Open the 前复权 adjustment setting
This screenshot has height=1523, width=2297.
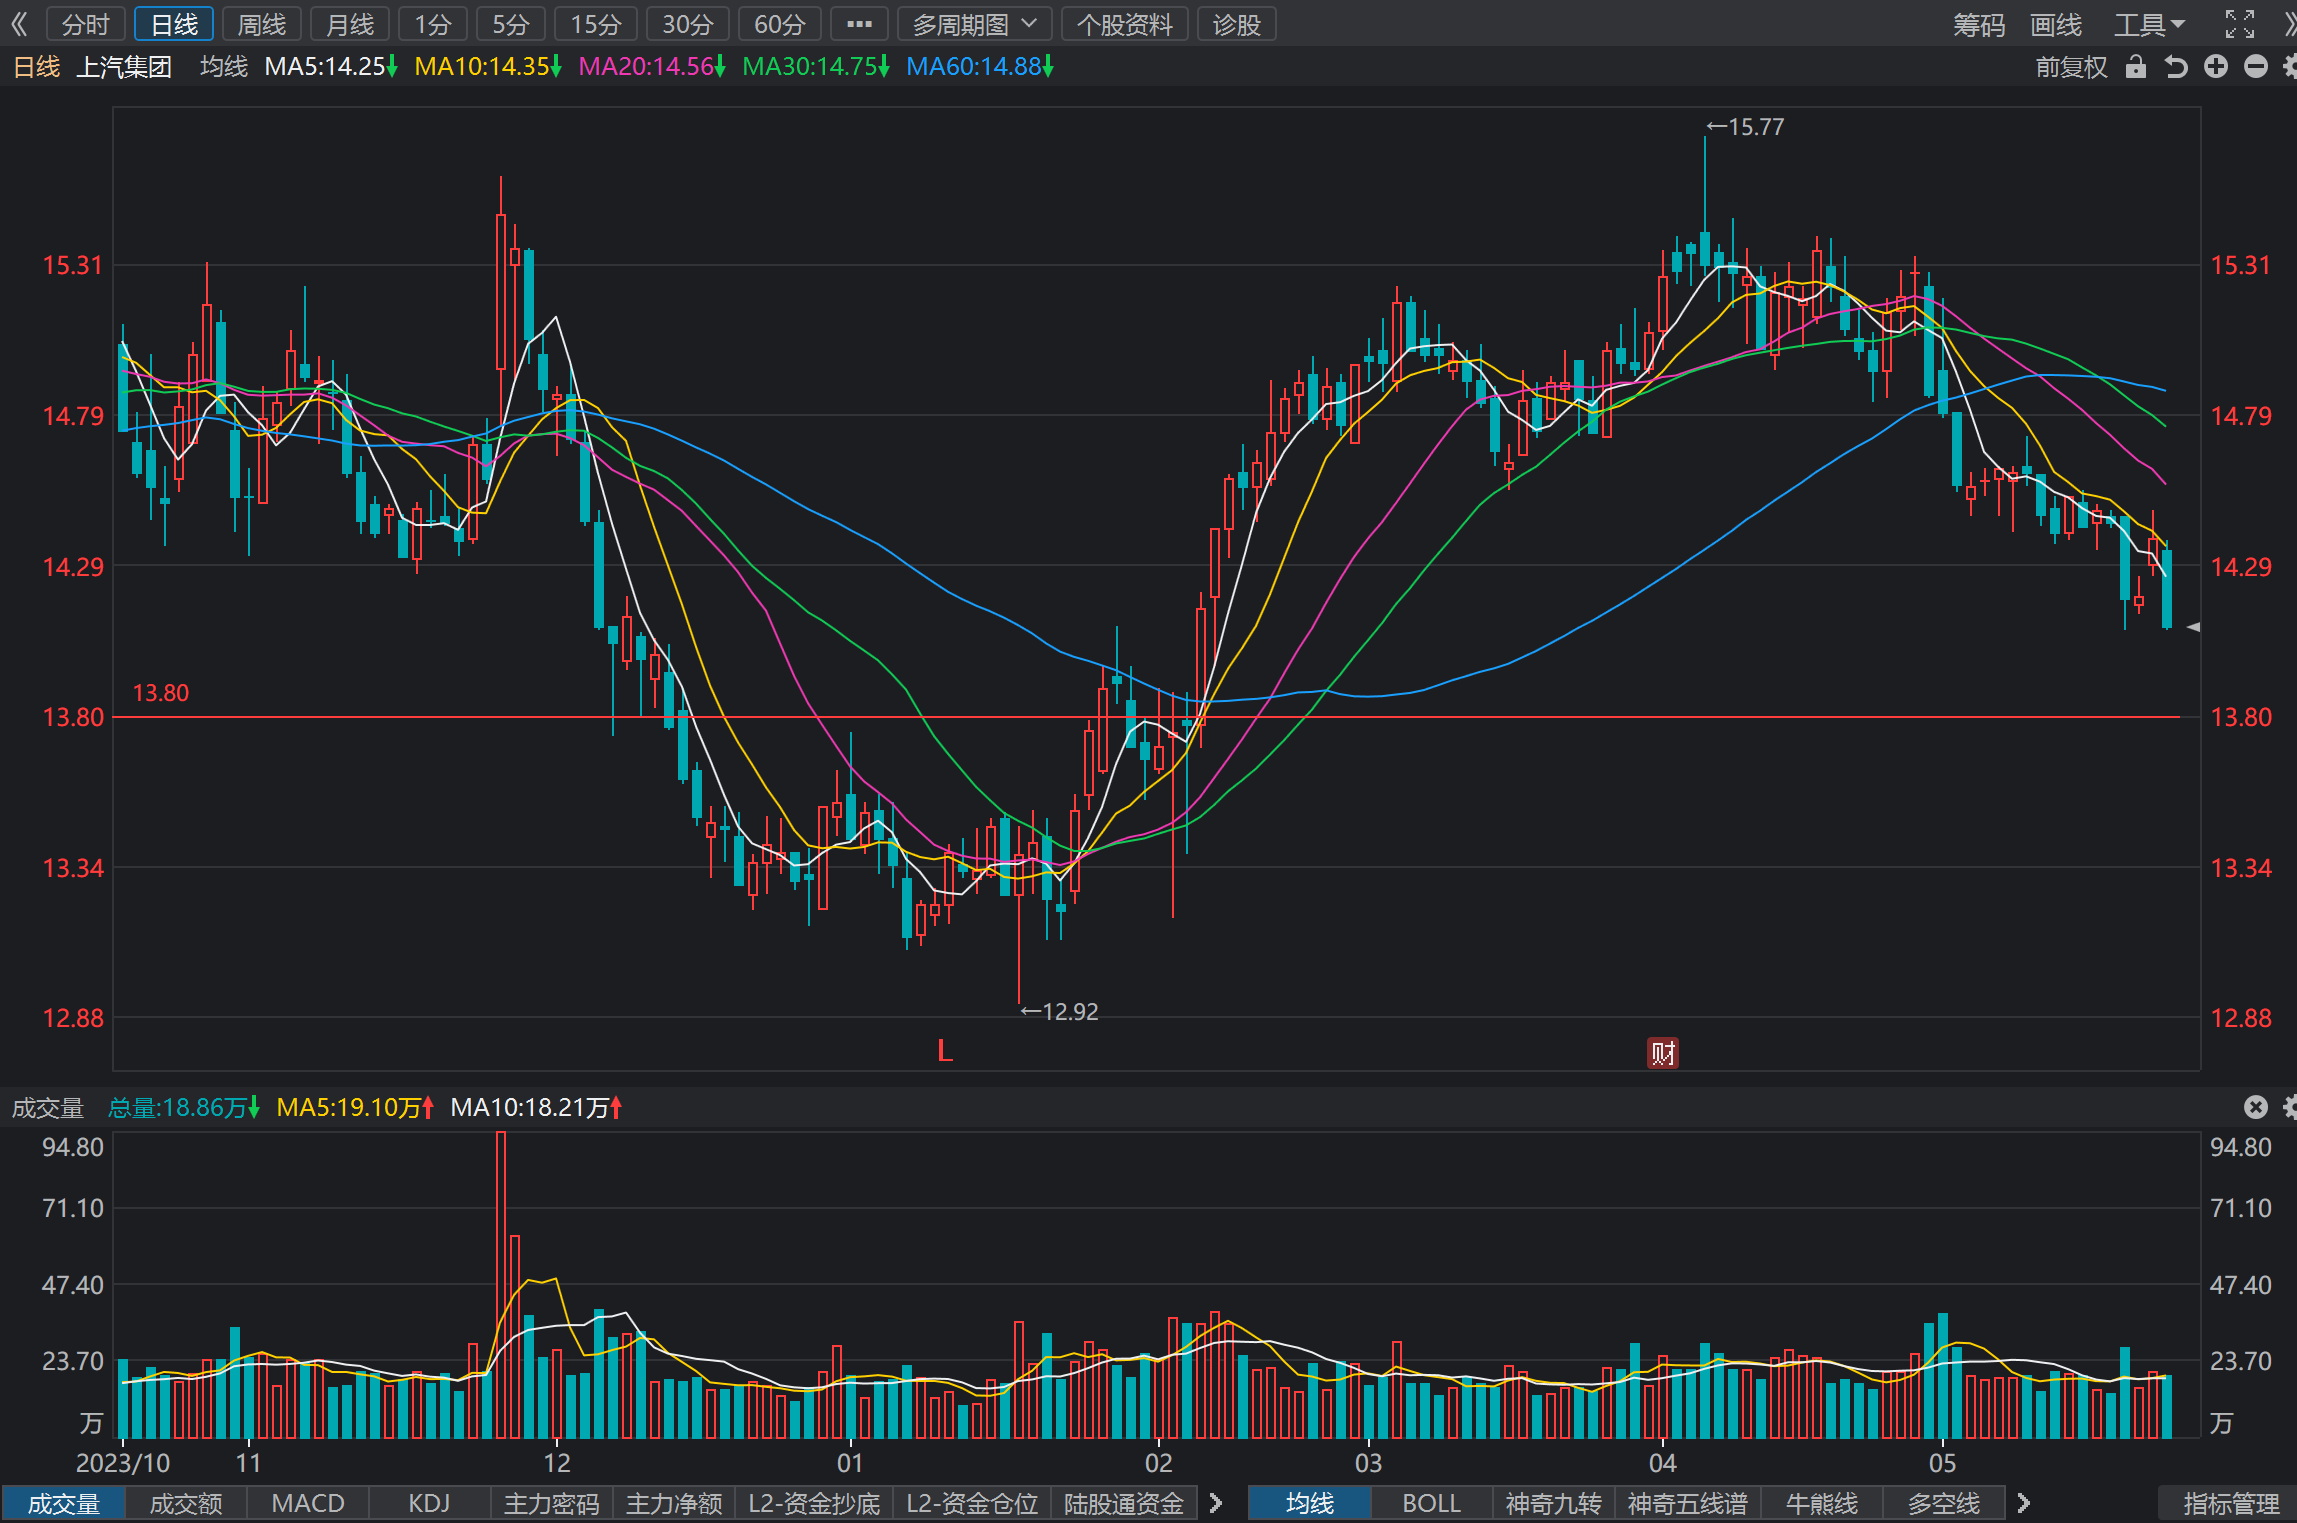coord(2071,67)
